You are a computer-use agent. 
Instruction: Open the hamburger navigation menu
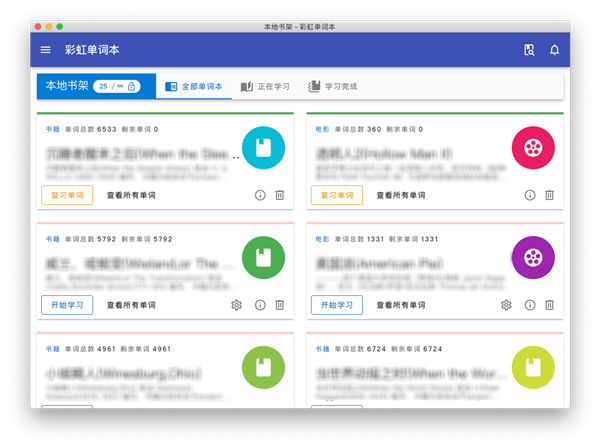pos(45,50)
